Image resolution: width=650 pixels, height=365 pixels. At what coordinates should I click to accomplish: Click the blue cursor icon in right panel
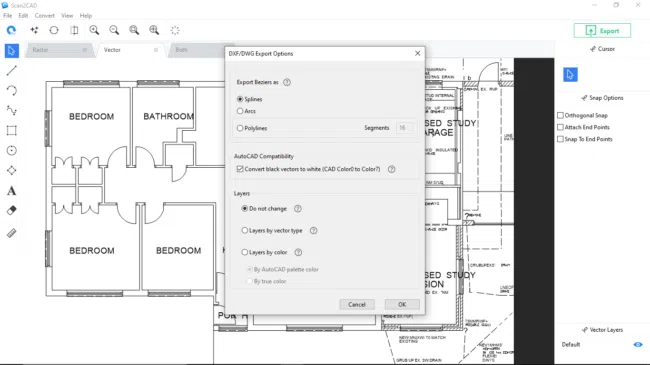click(x=570, y=75)
